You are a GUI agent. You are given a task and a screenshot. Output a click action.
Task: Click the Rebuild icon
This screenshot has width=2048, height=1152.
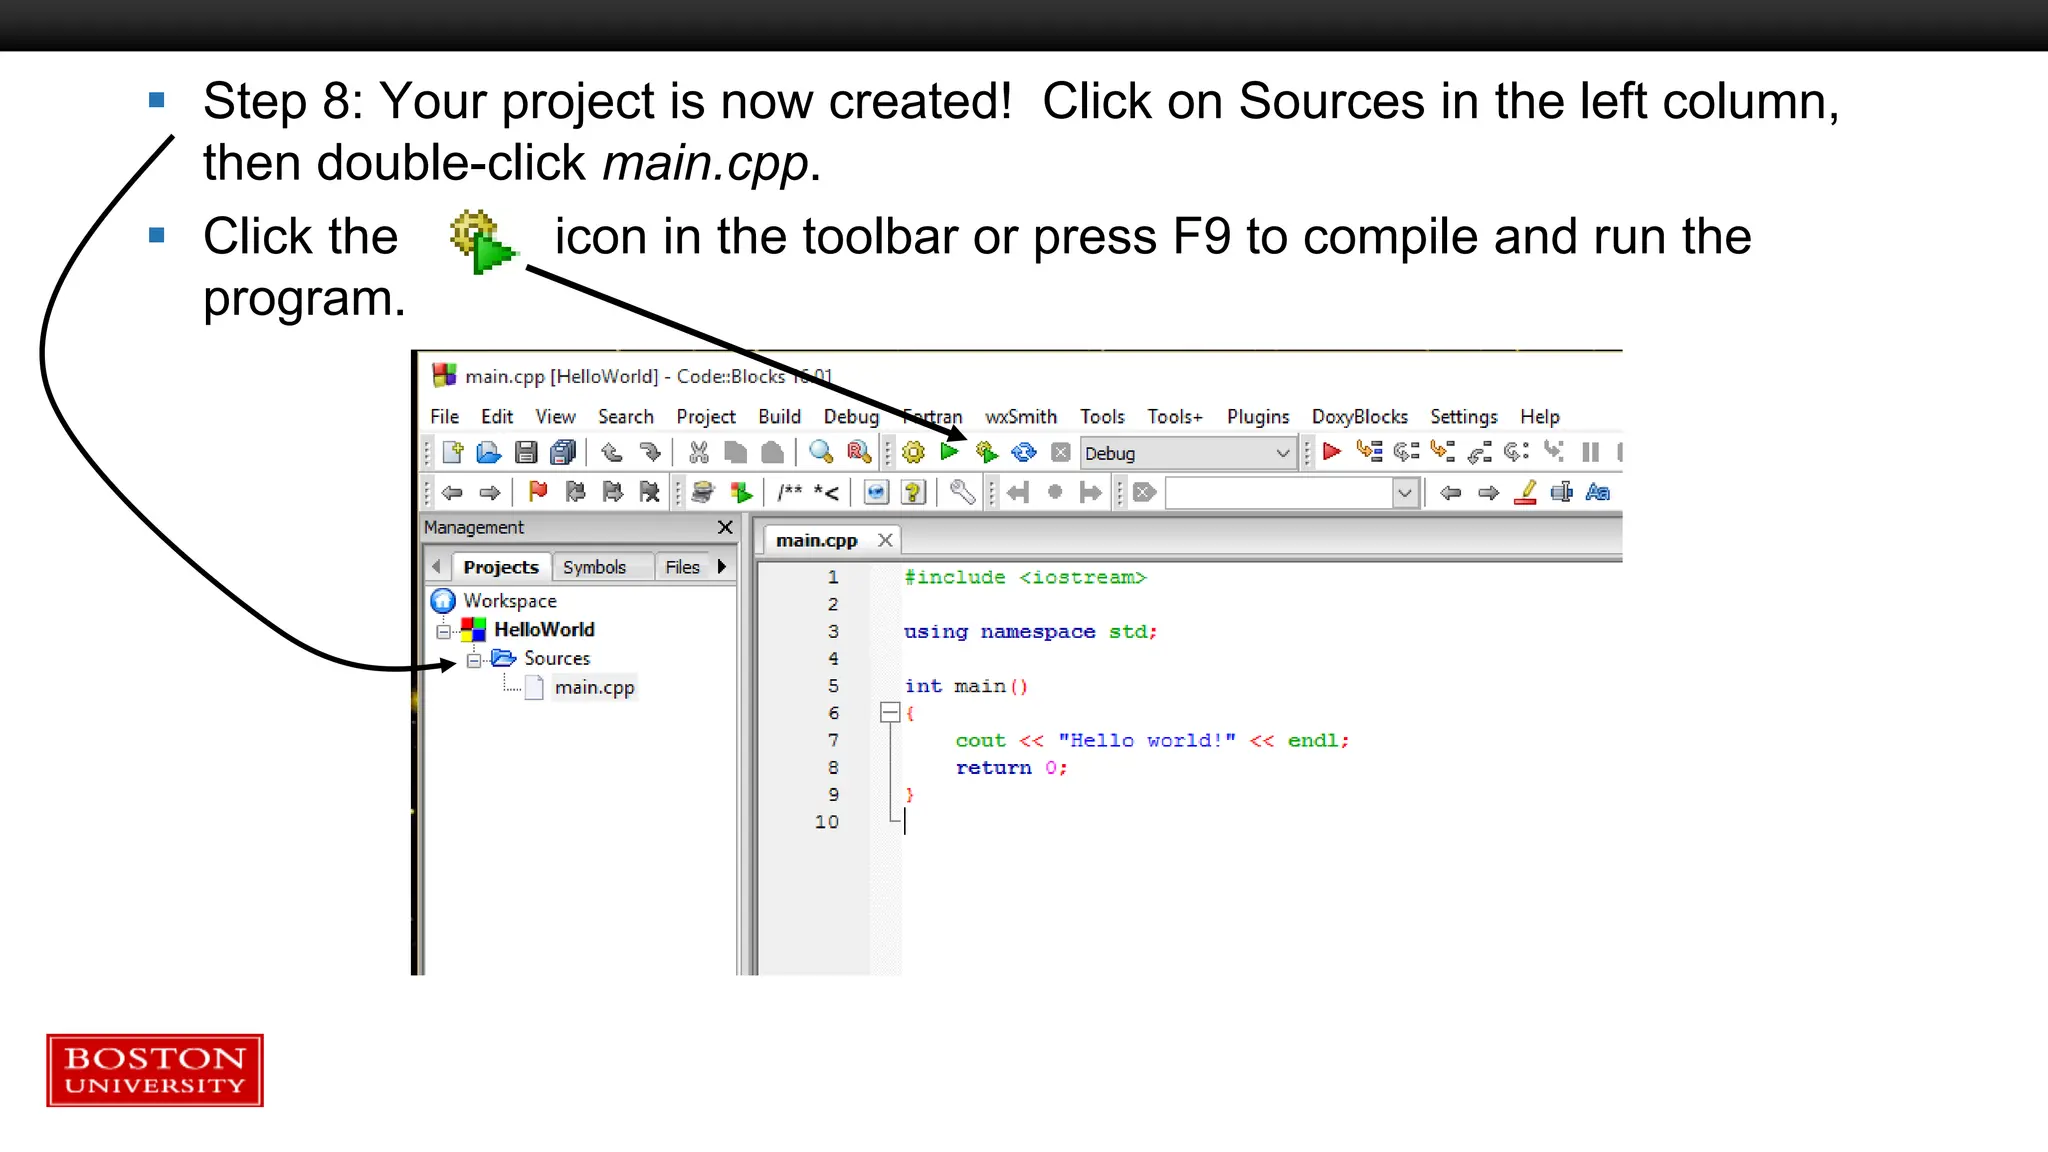[x=1024, y=453]
